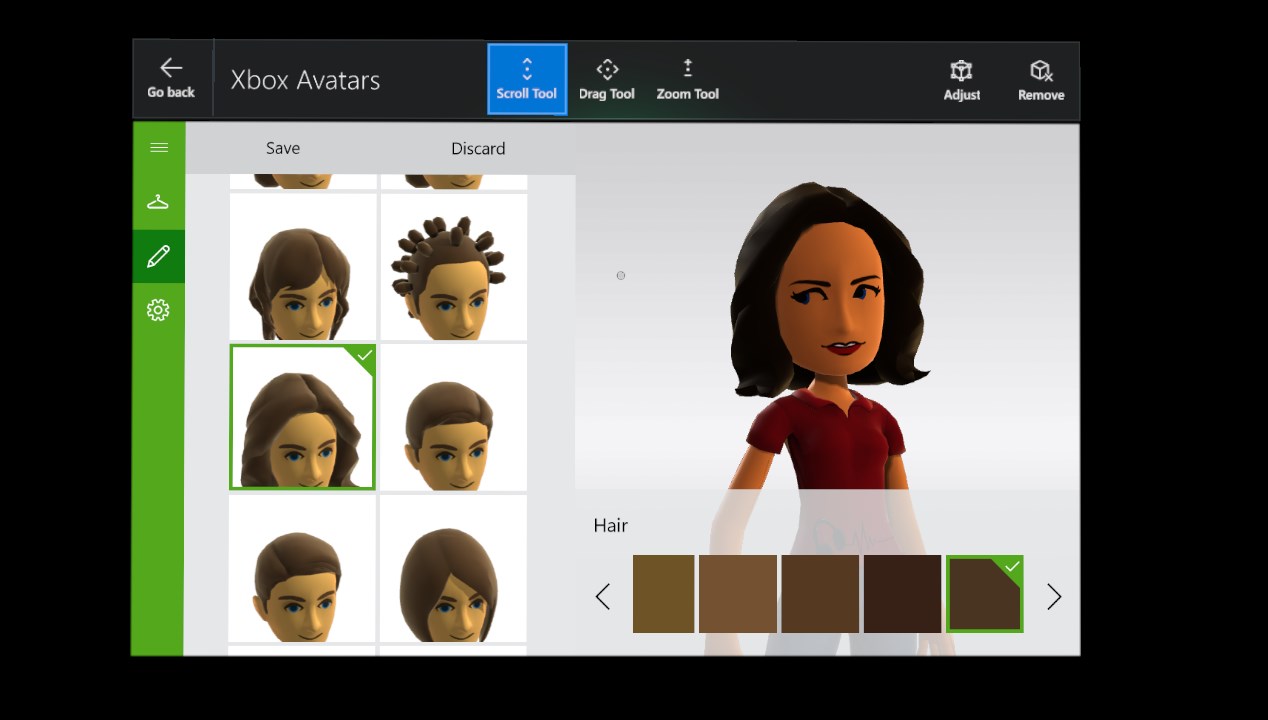The width and height of the screenshot is (1268, 720).
Task: Select the Scroll Tool
Action: (x=527, y=79)
